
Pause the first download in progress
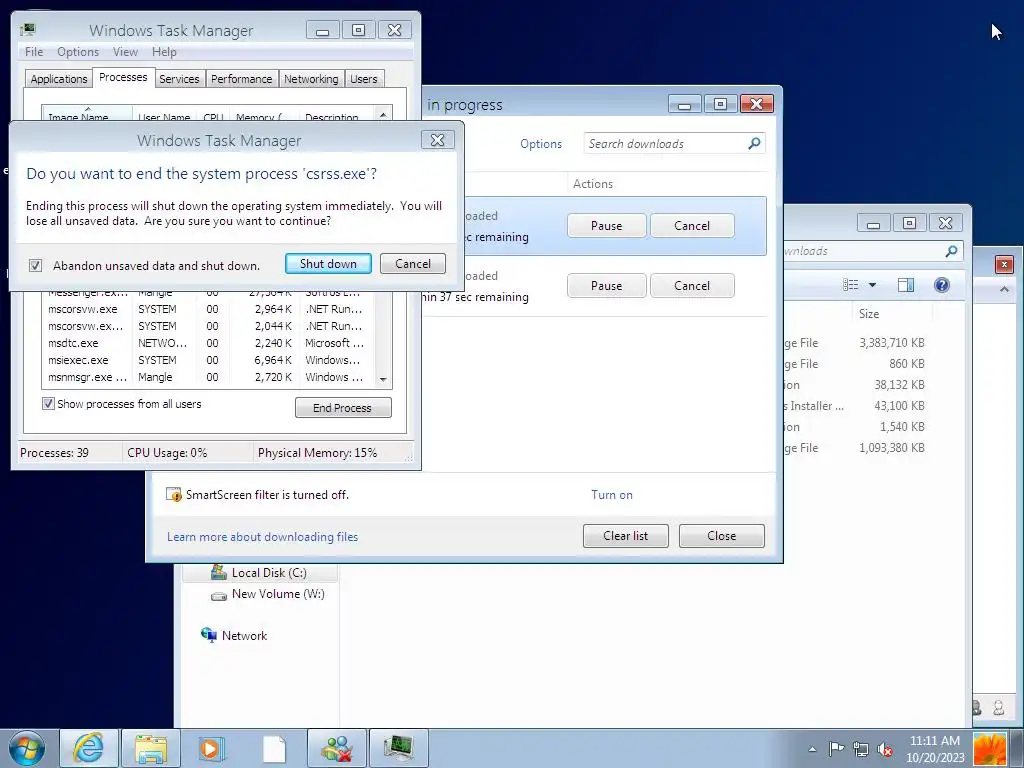point(607,225)
